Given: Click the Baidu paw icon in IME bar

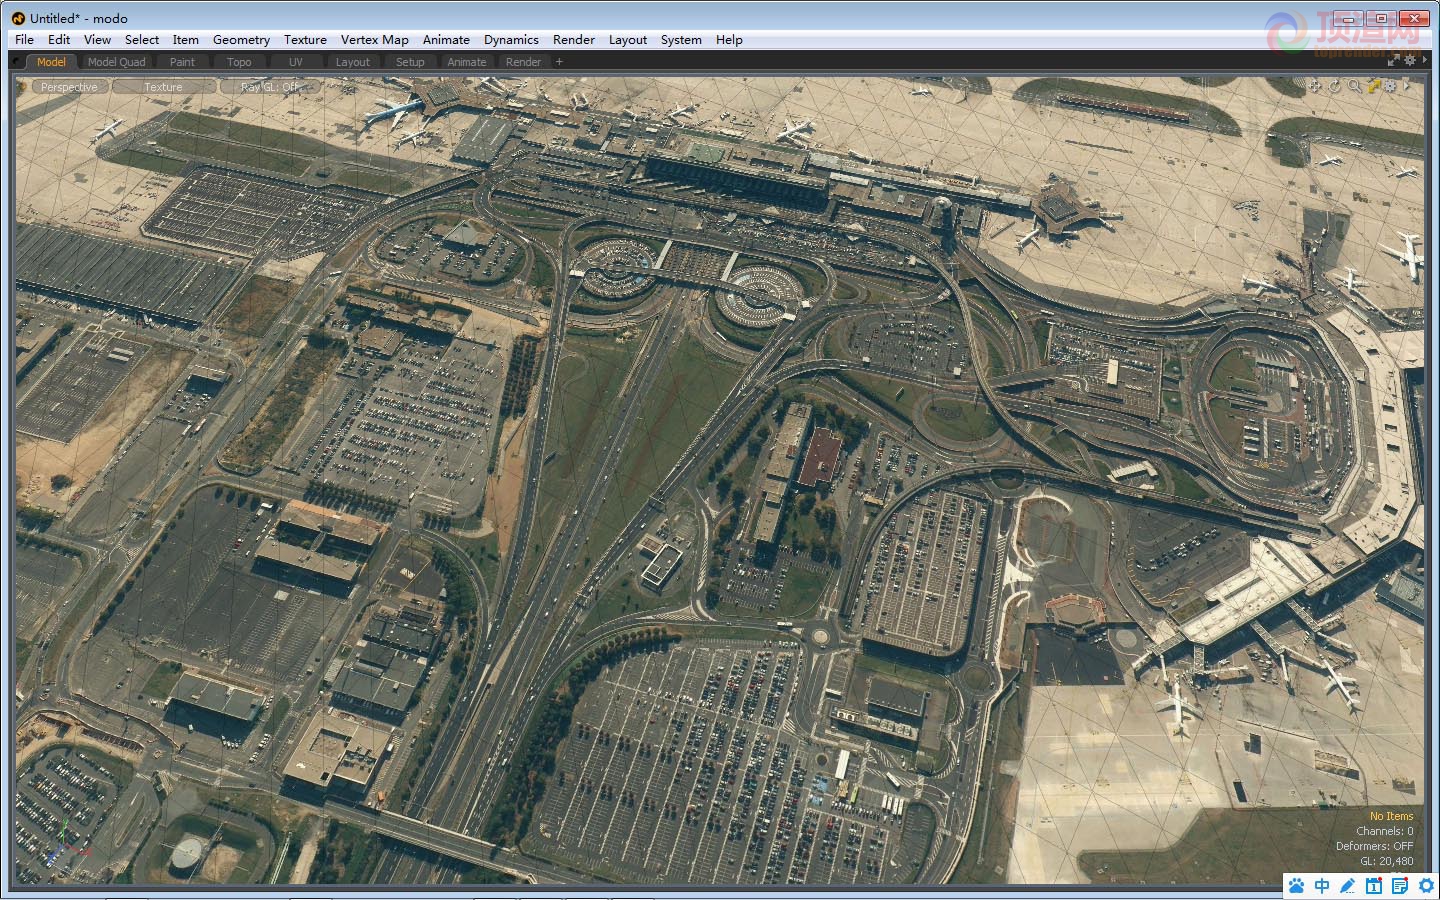Looking at the screenshot, I should coord(1297,886).
